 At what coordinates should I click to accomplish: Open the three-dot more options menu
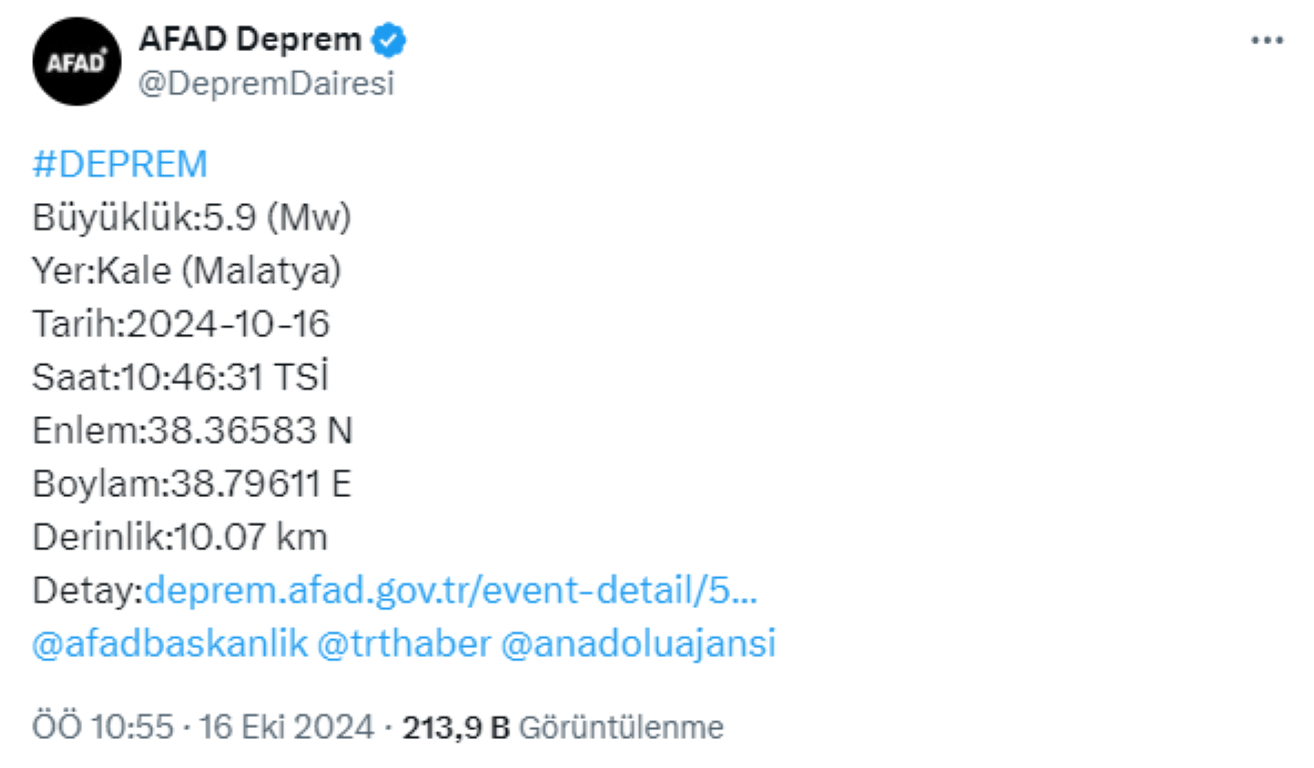coord(1267,40)
